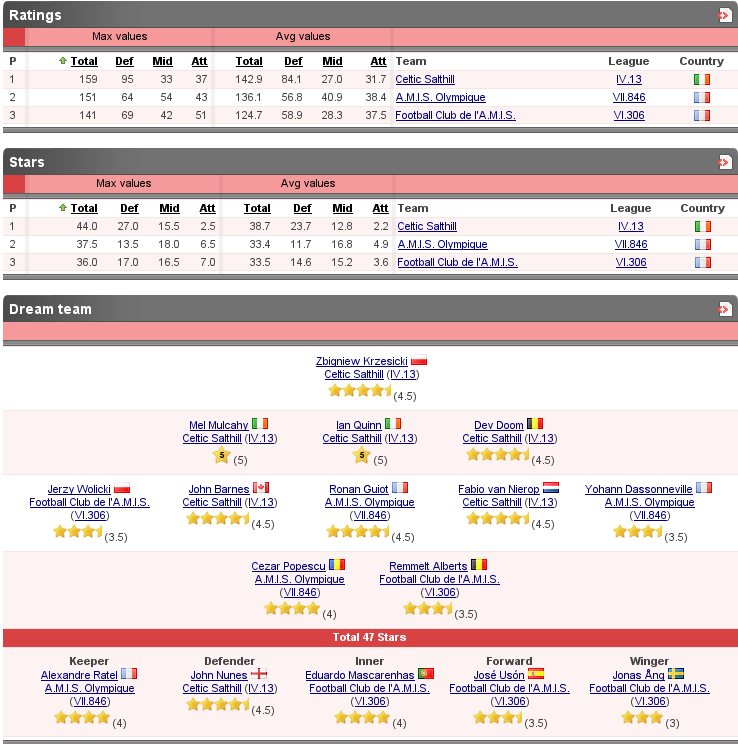Viewport: 738px width, 744px height.
Task: Open league VI.306 in Ratings table
Action: point(629,115)
